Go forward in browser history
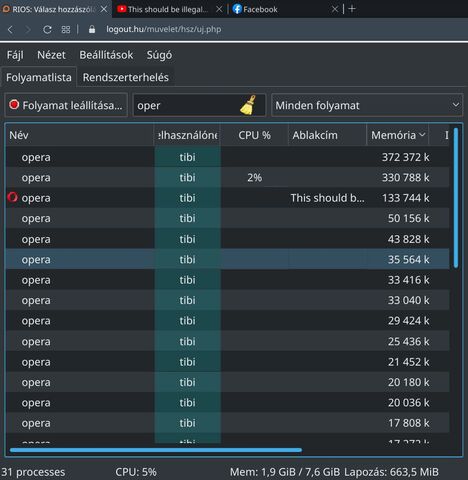The image size is (468, 480). coord(28,30)
